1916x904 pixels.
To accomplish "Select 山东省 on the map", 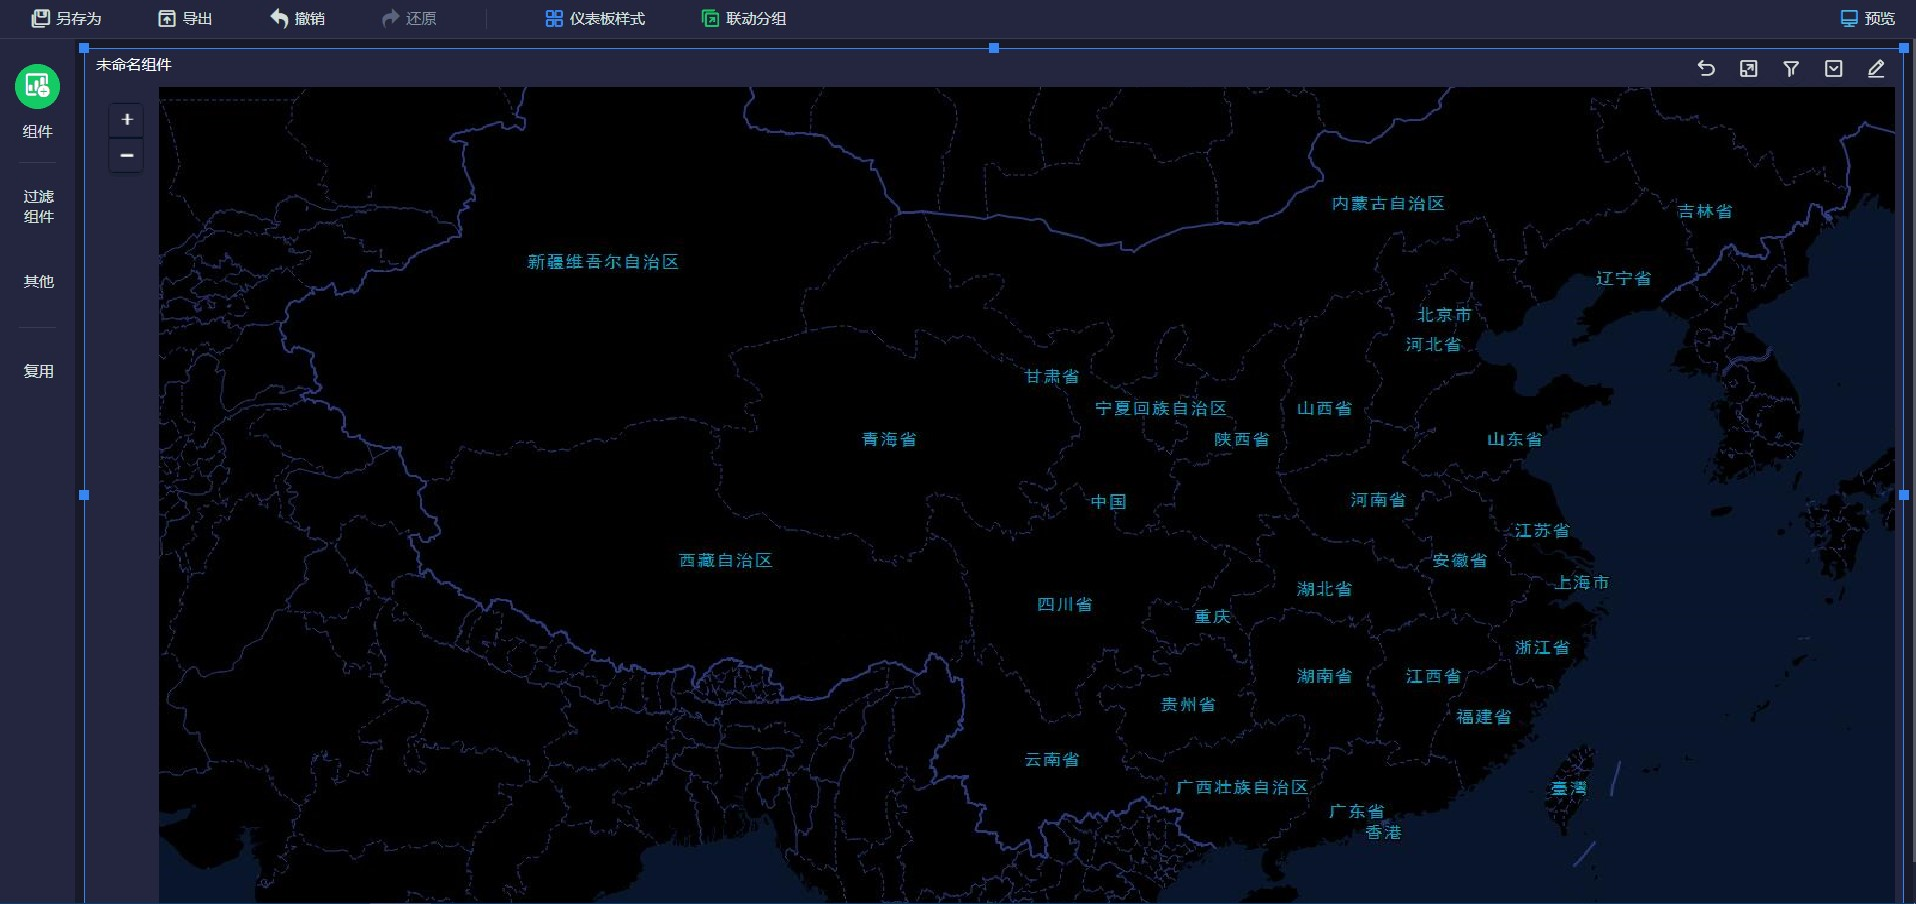I will click(1514, 440).
